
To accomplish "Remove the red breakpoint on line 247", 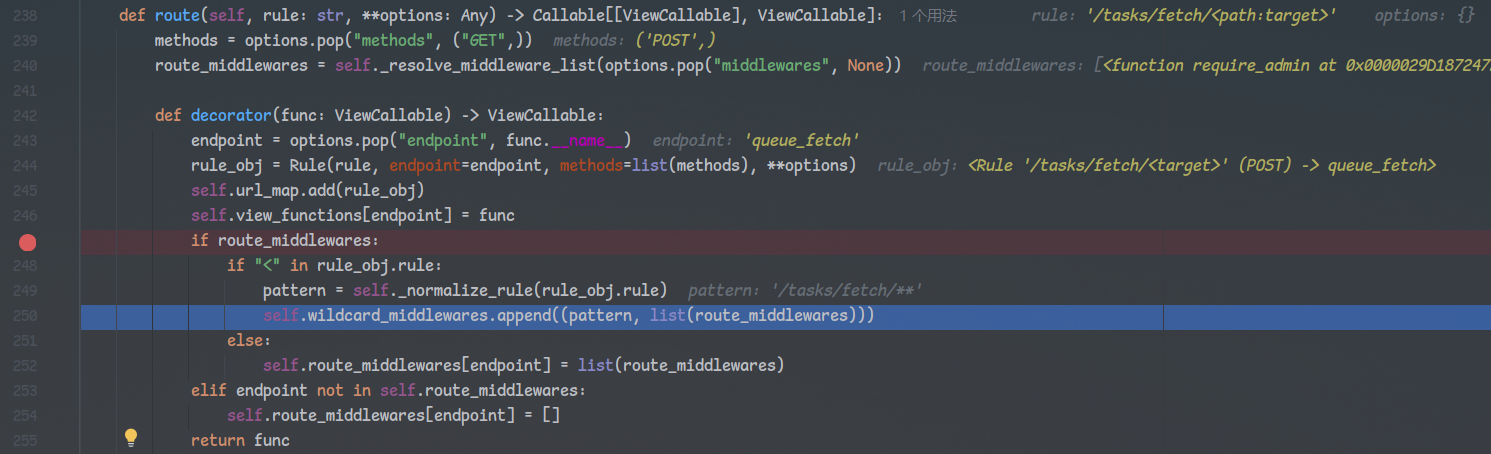I will (27, 242).
